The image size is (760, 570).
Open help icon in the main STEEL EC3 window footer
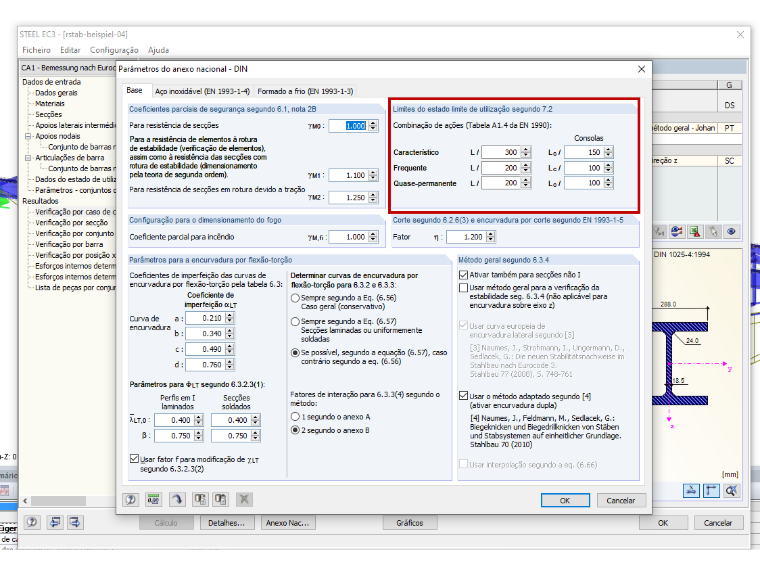click(32, 522)
